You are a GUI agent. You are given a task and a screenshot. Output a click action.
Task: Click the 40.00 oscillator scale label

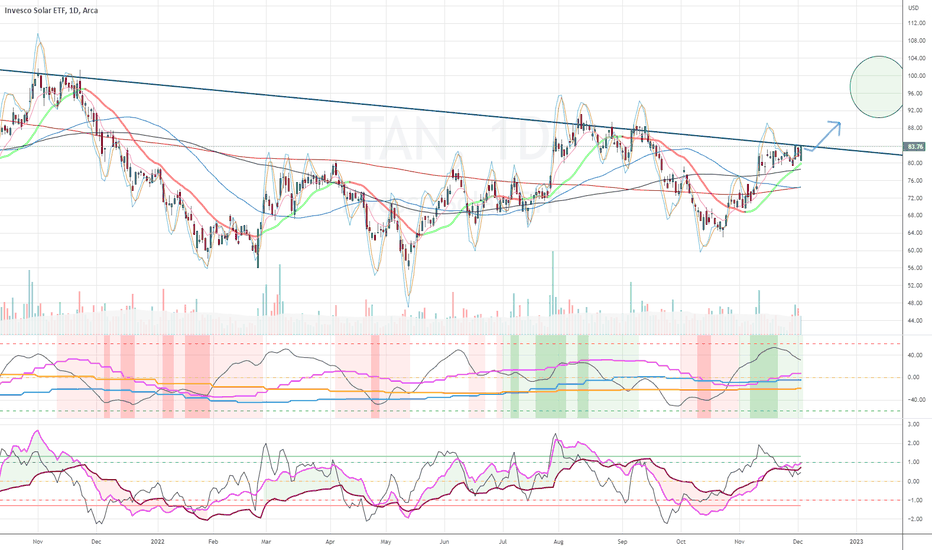coord(915,355)
